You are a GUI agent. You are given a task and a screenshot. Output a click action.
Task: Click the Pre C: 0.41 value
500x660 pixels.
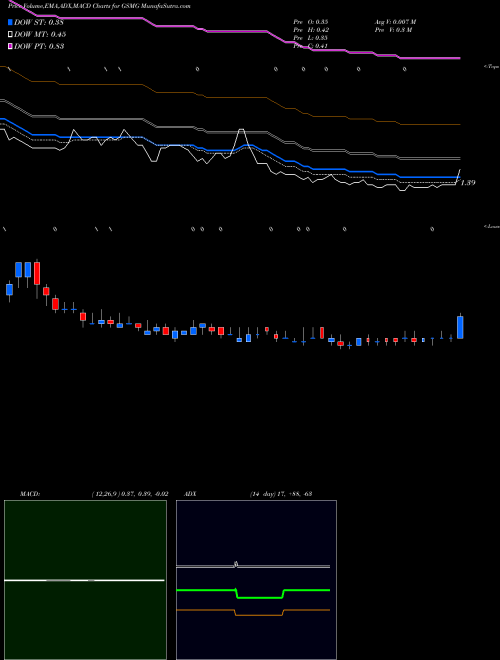311,46
